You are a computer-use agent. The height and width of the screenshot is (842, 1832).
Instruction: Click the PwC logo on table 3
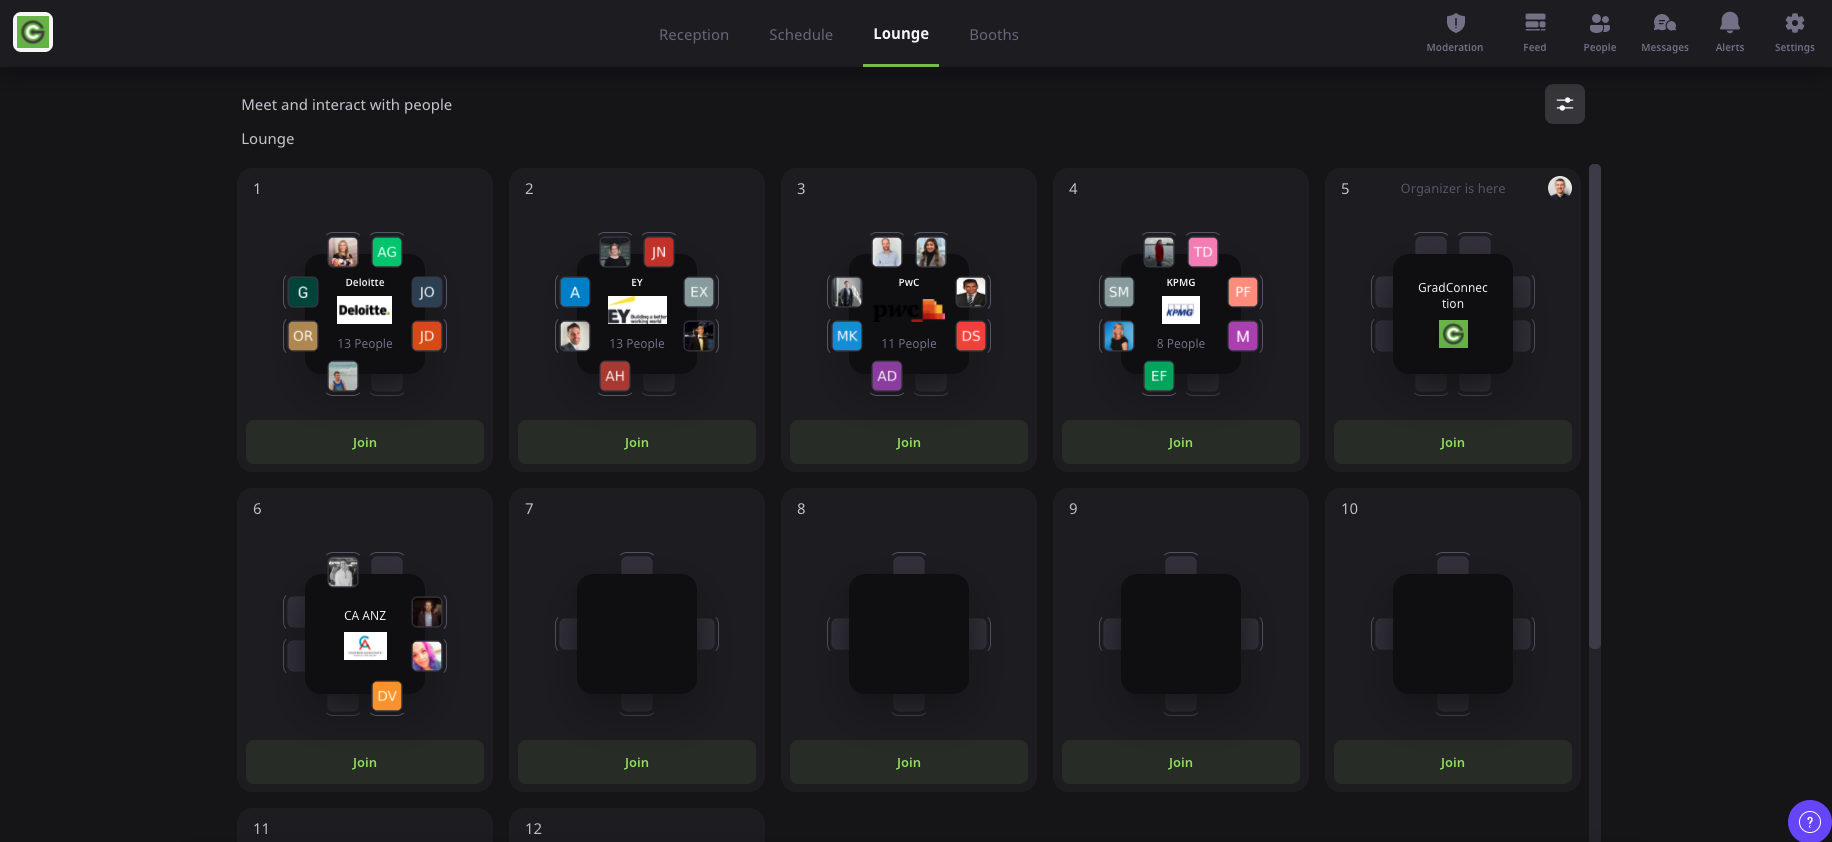pos(909,310)
